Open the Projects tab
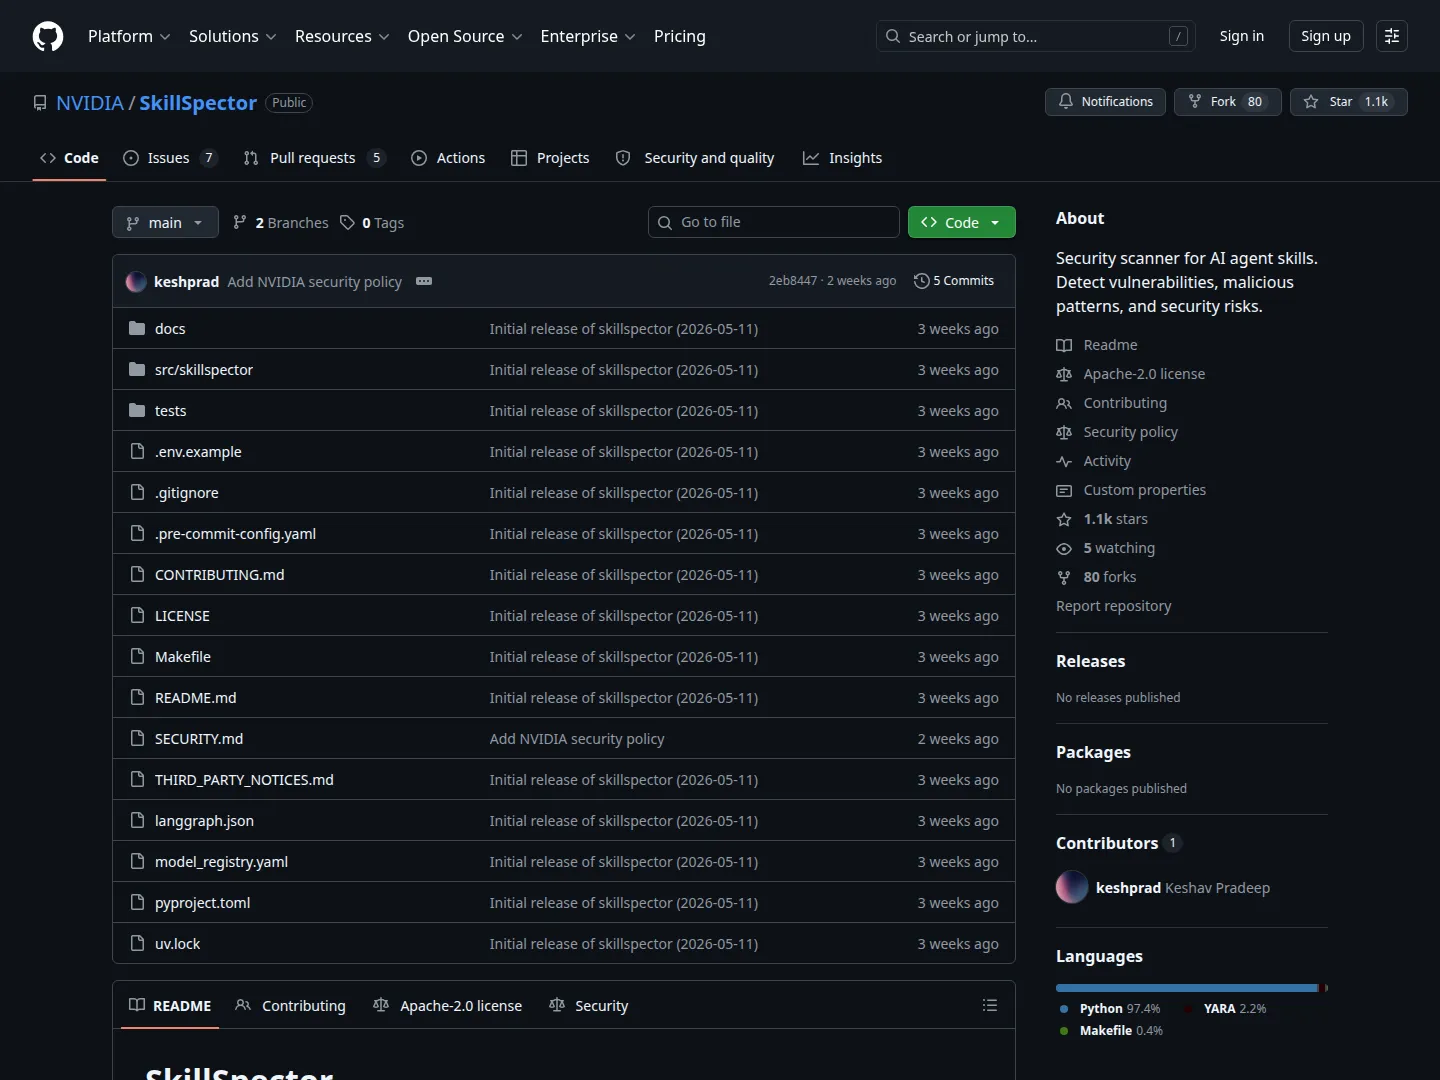Image resolution: width=1440 pixels, height=1080 pixels. pyautogui.click(x=550, y=158)
